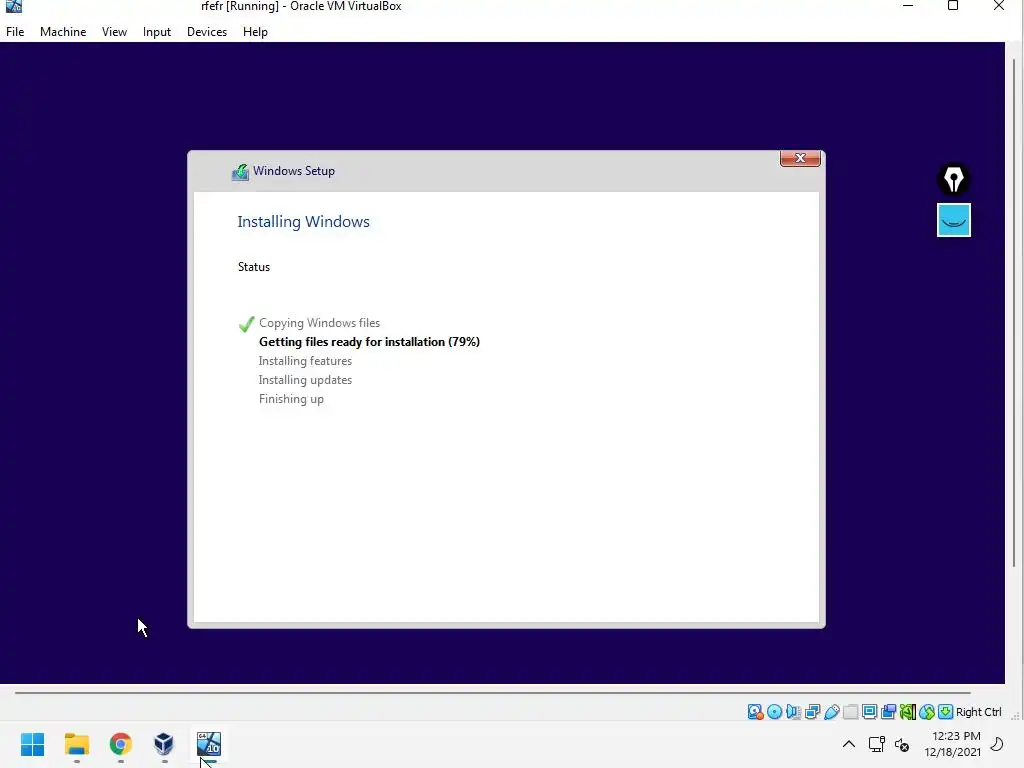
Task: Click the optical disk status icon
Action: pyautogui.click(x=775, y=712)
